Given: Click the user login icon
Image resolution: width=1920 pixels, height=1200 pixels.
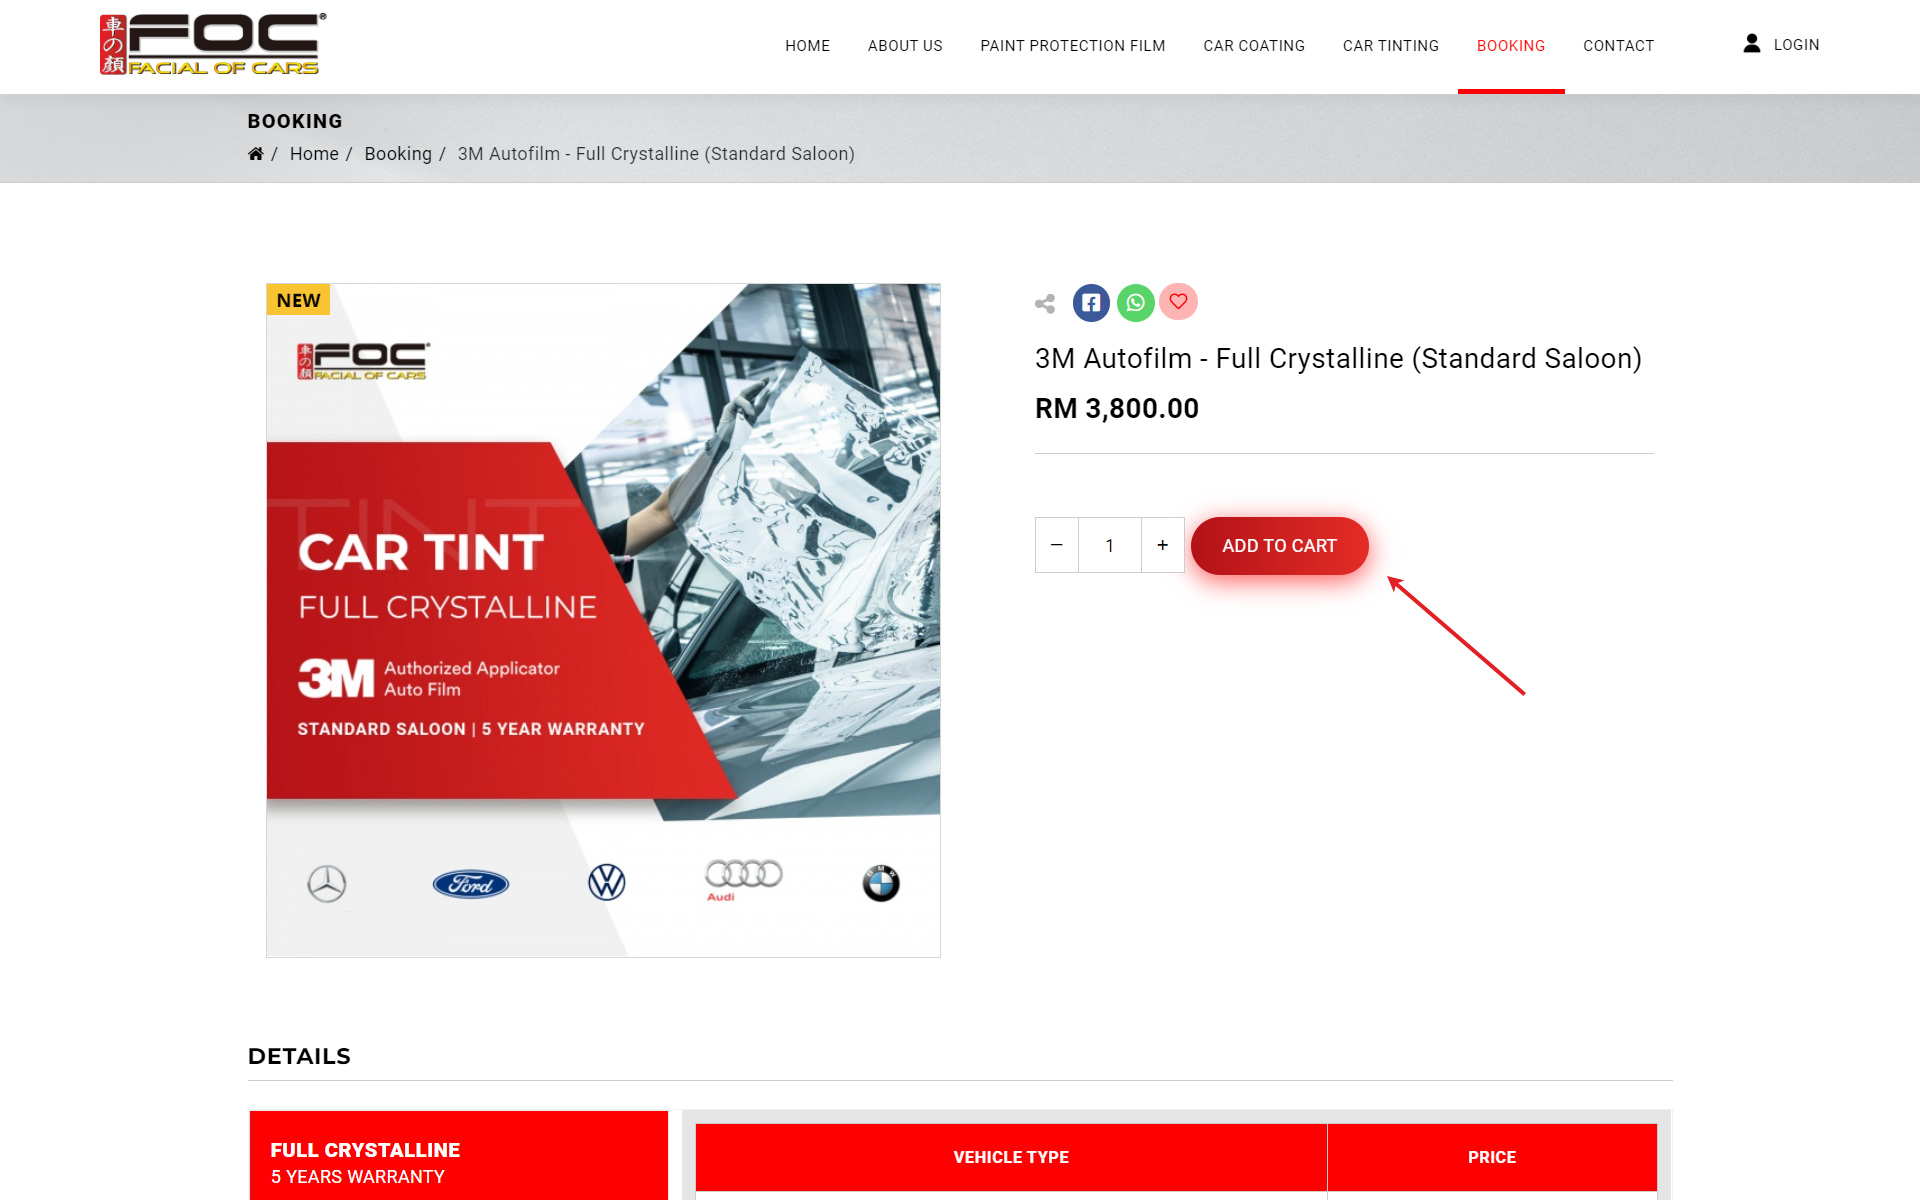Looking at the screenshot, I should [1752, 44].
